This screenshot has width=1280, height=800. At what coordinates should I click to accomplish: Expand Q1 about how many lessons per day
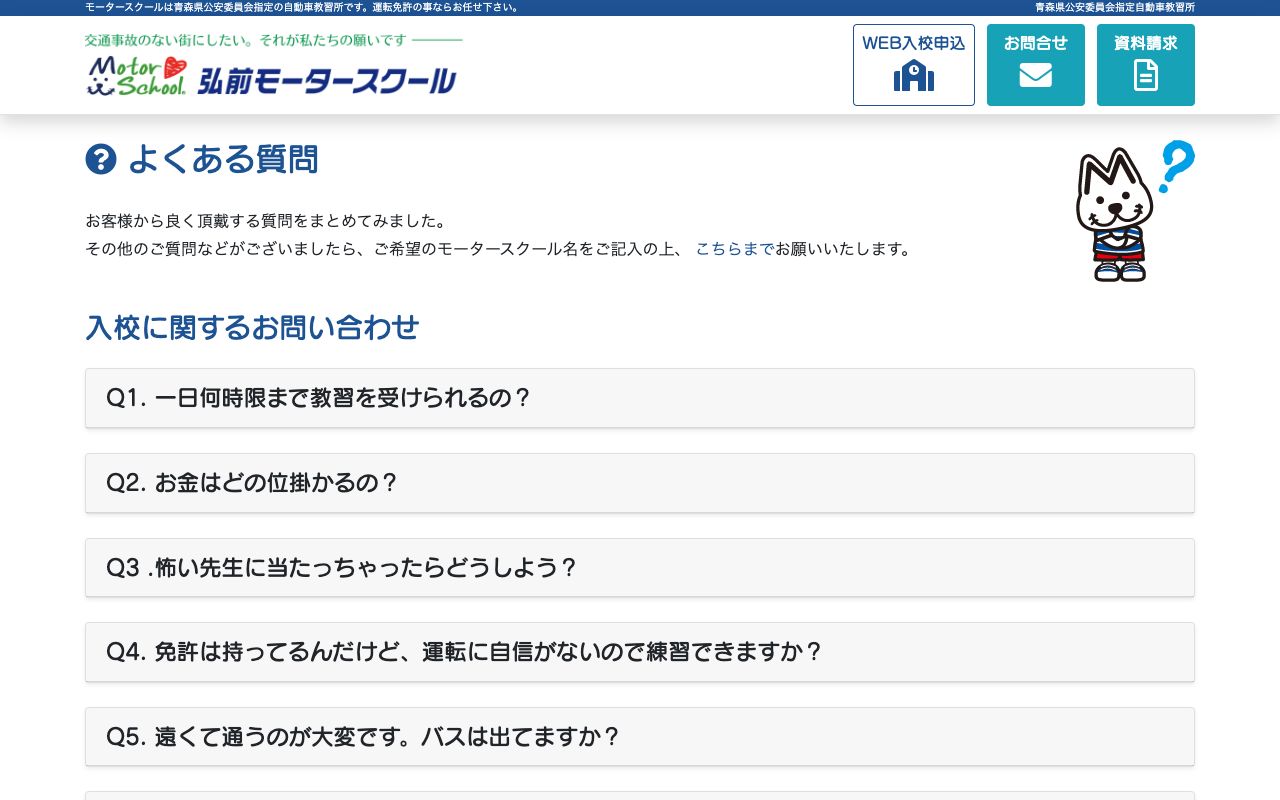tap(640, 398)
